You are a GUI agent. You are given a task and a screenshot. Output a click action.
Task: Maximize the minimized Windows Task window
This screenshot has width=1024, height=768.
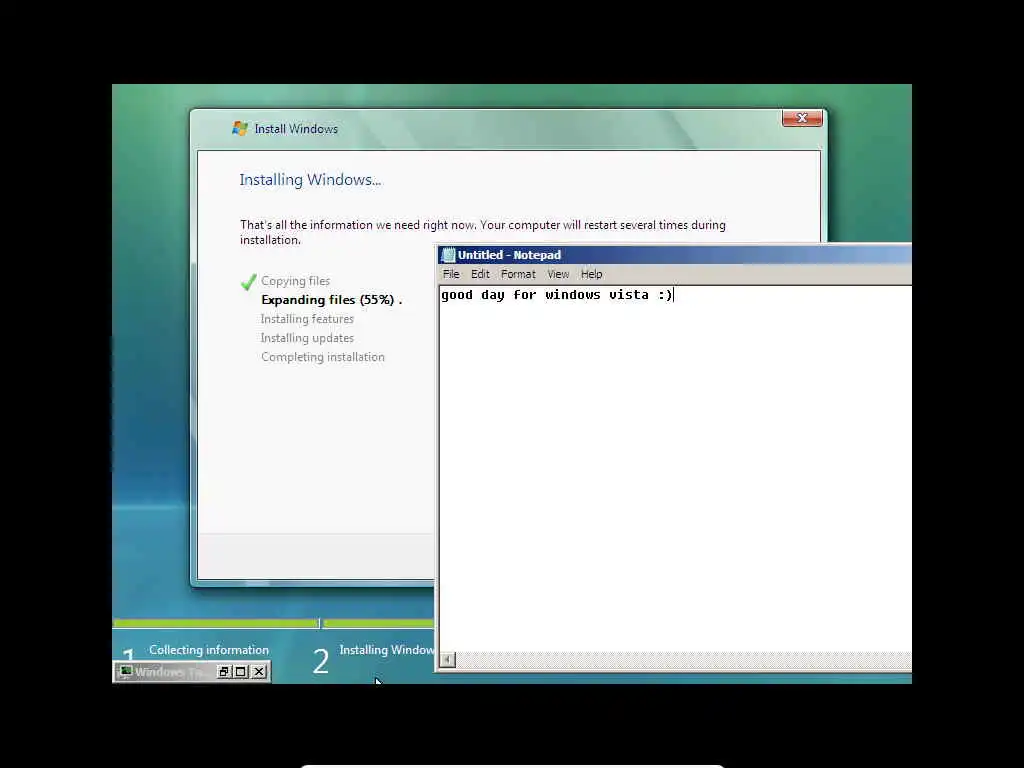point(241,671)
